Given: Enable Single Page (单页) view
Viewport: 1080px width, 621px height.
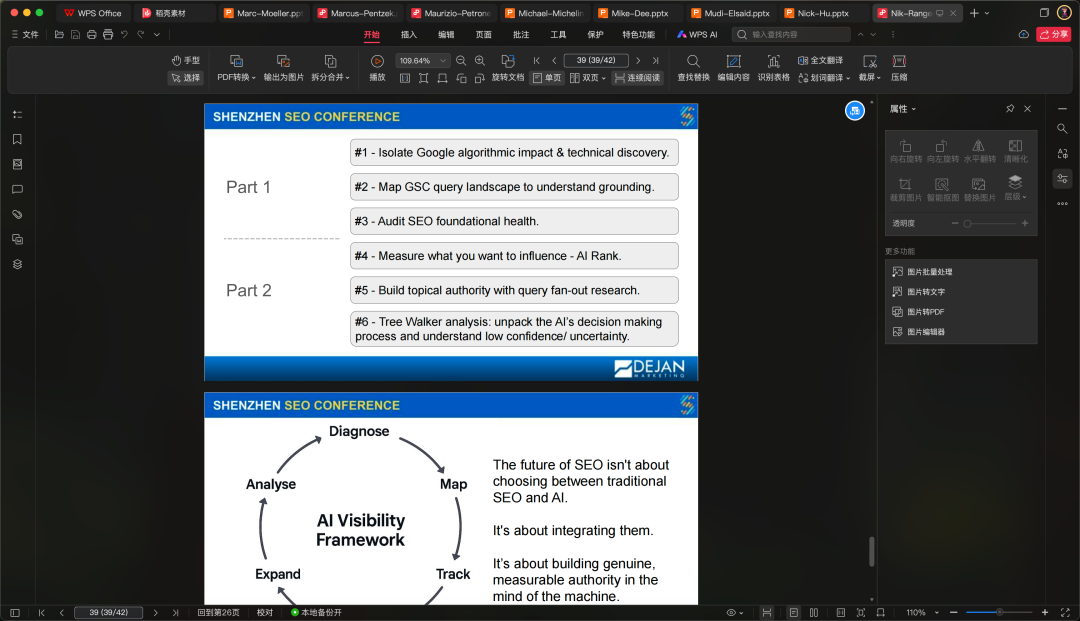Looking at the screenshot, I should click(x=547, y=78).
